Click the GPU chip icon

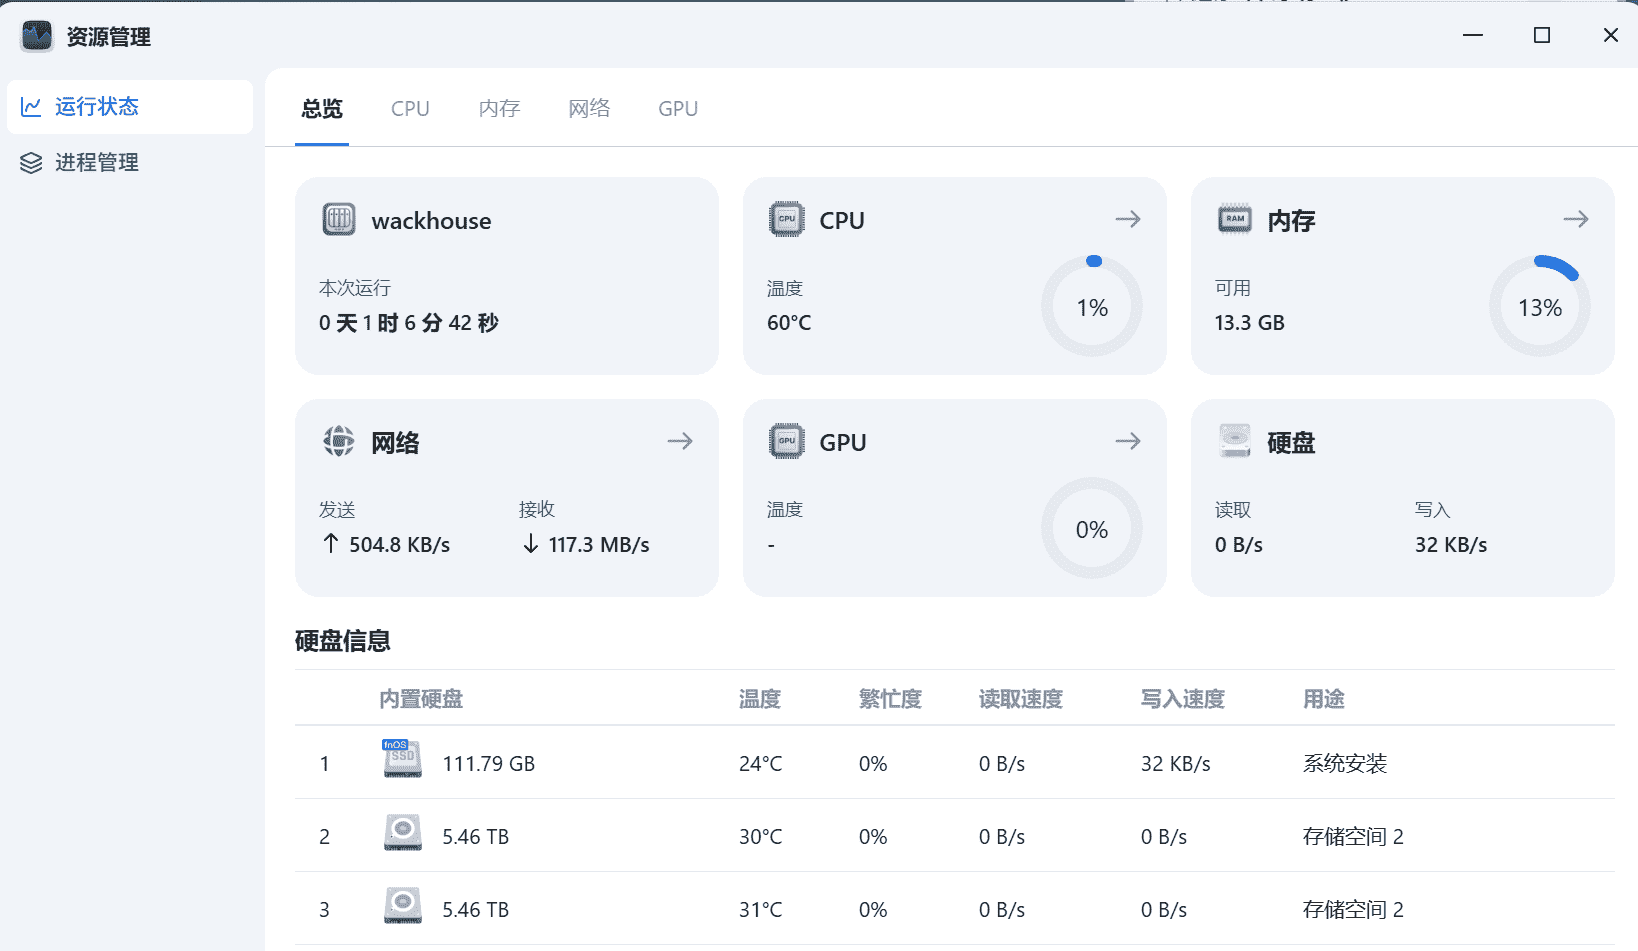pyautogui.click(x=787, y=441)
